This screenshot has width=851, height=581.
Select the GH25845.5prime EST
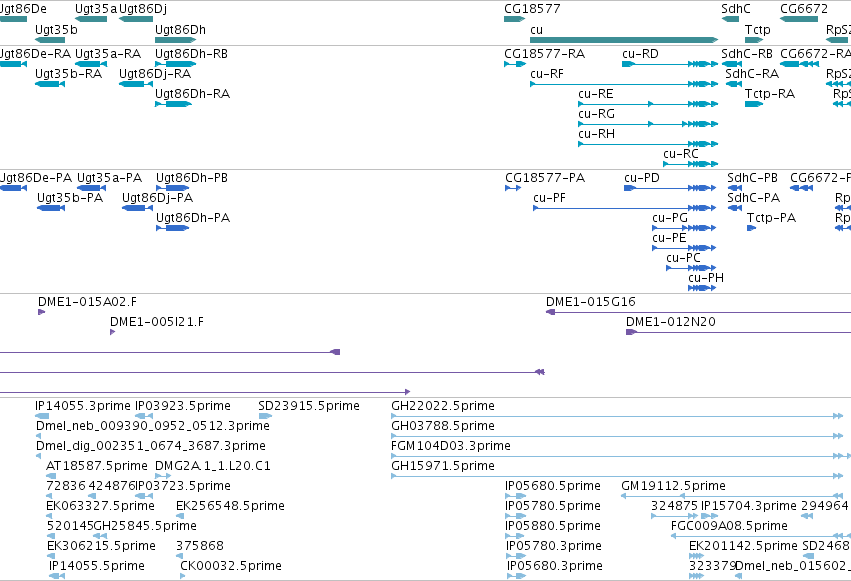pyautogui.click(x=100, y=536)
